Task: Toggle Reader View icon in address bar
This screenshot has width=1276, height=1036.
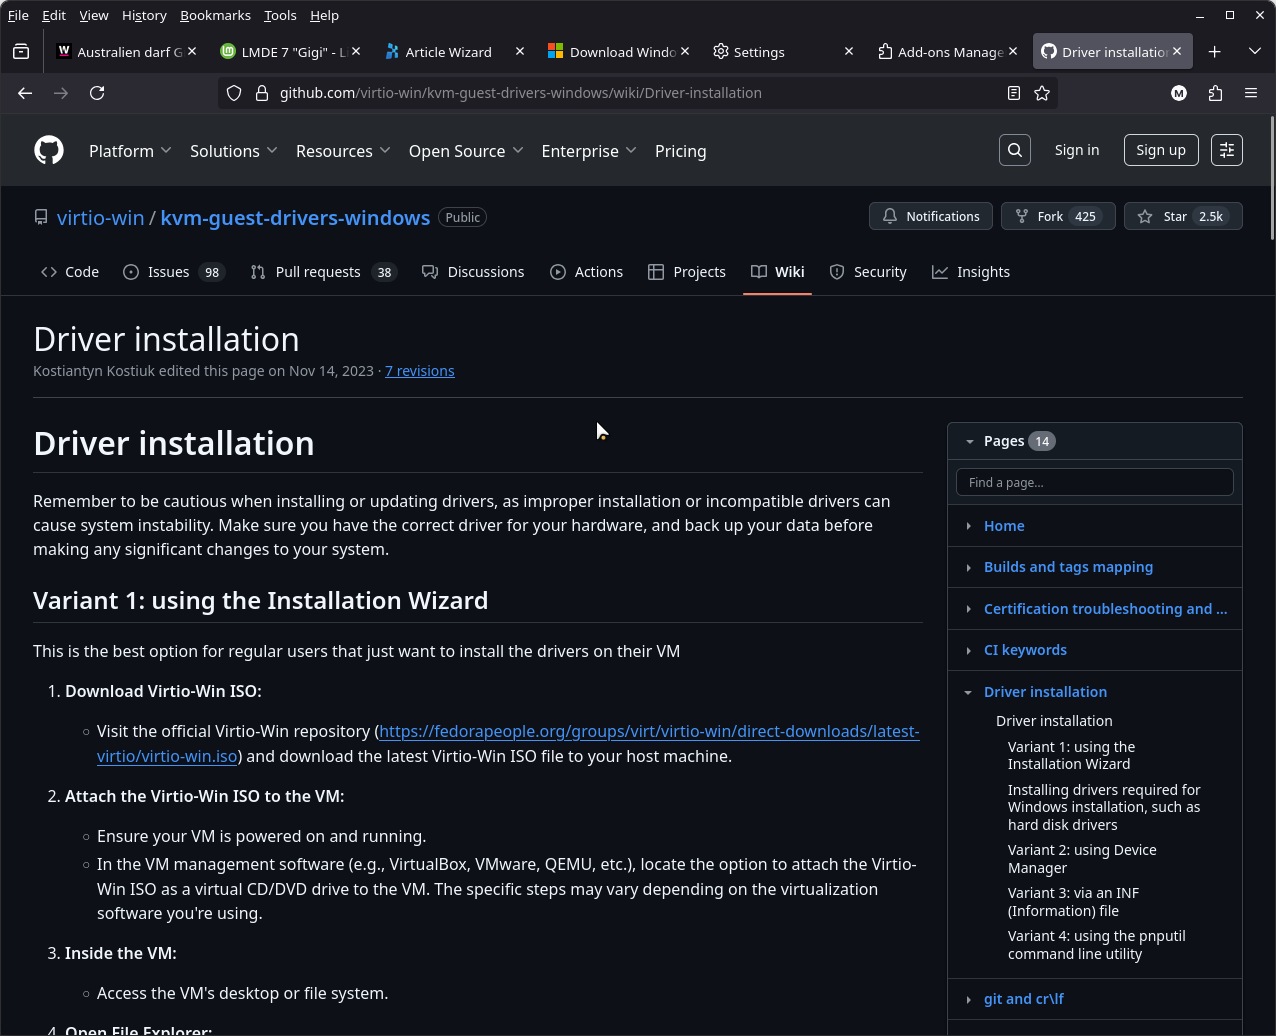Action: point(1014,93)
